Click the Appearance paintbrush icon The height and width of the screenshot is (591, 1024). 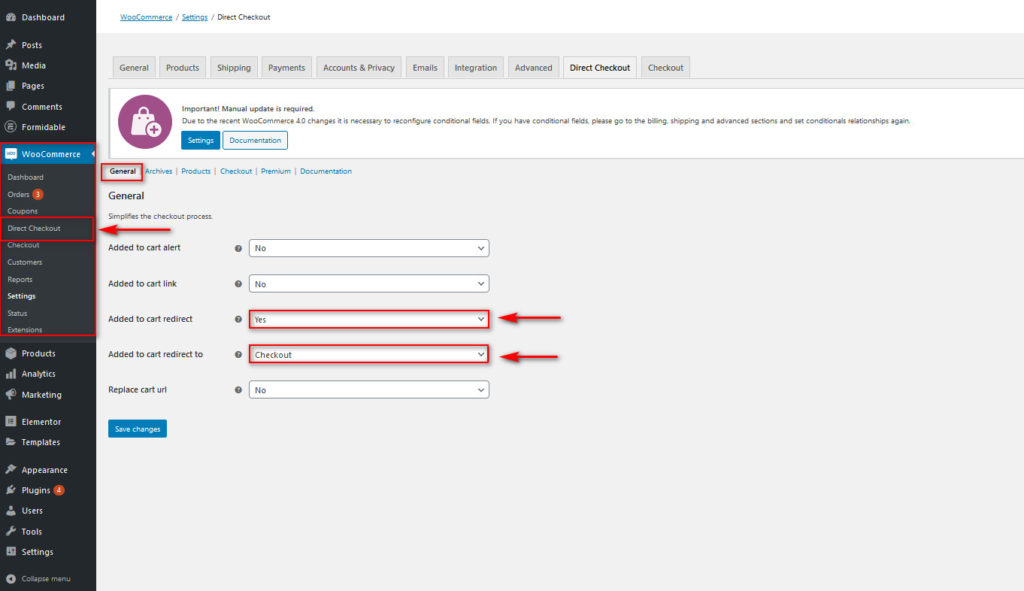11,470
